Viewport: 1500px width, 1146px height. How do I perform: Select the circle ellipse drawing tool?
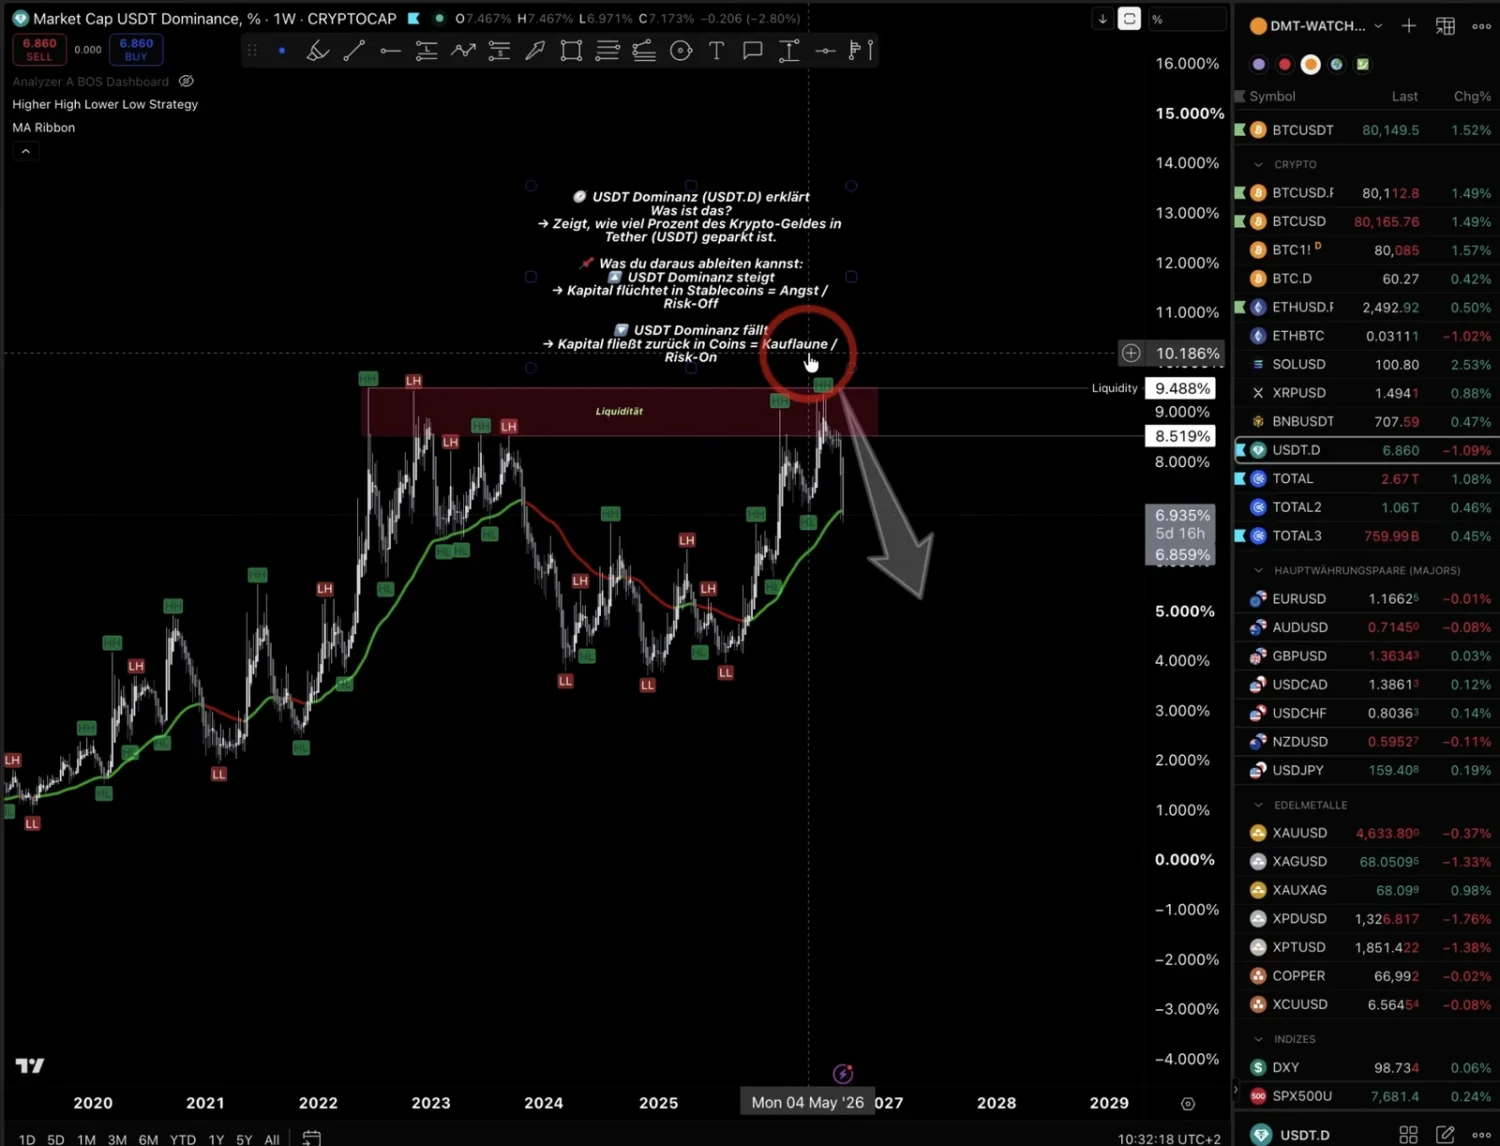click(681, 50)
